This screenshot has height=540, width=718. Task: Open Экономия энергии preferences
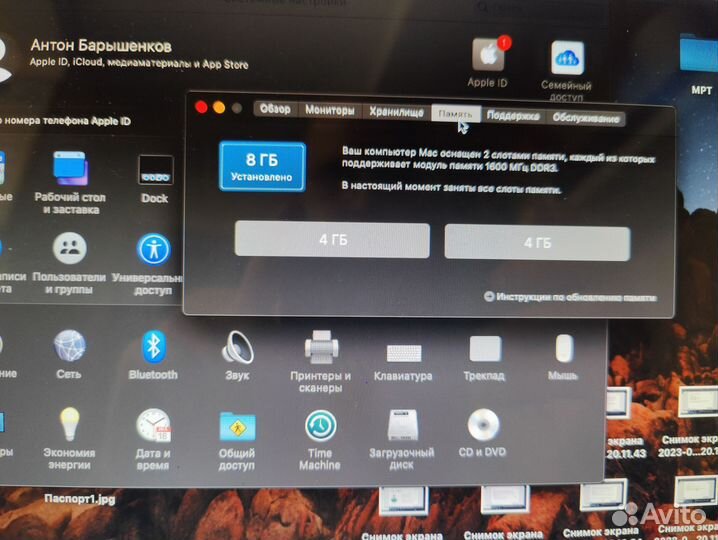coord(69,424)
